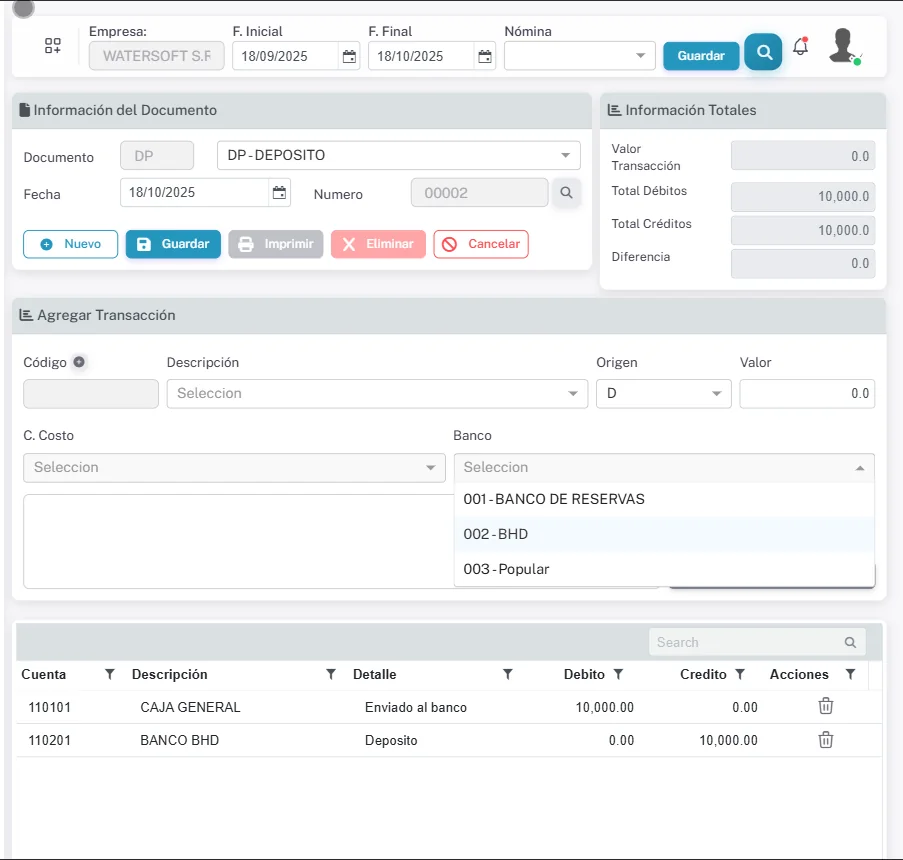Viewport: 903px width, 860px height.
Task: Filter the Debito column
Action: click(x=618, y=674)
